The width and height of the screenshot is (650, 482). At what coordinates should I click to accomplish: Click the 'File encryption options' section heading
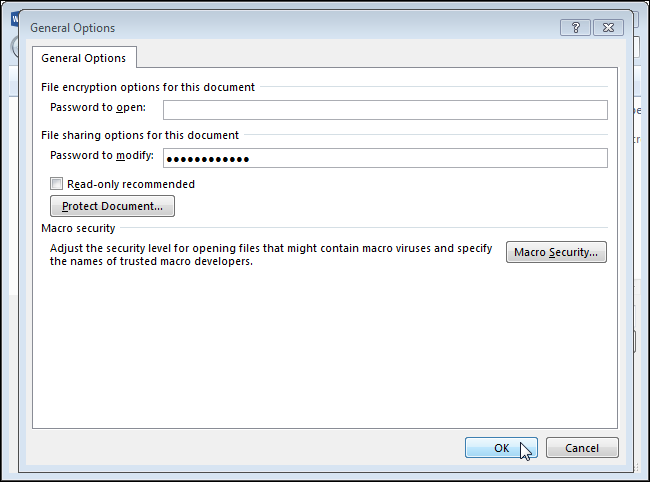tap(148, 87)
